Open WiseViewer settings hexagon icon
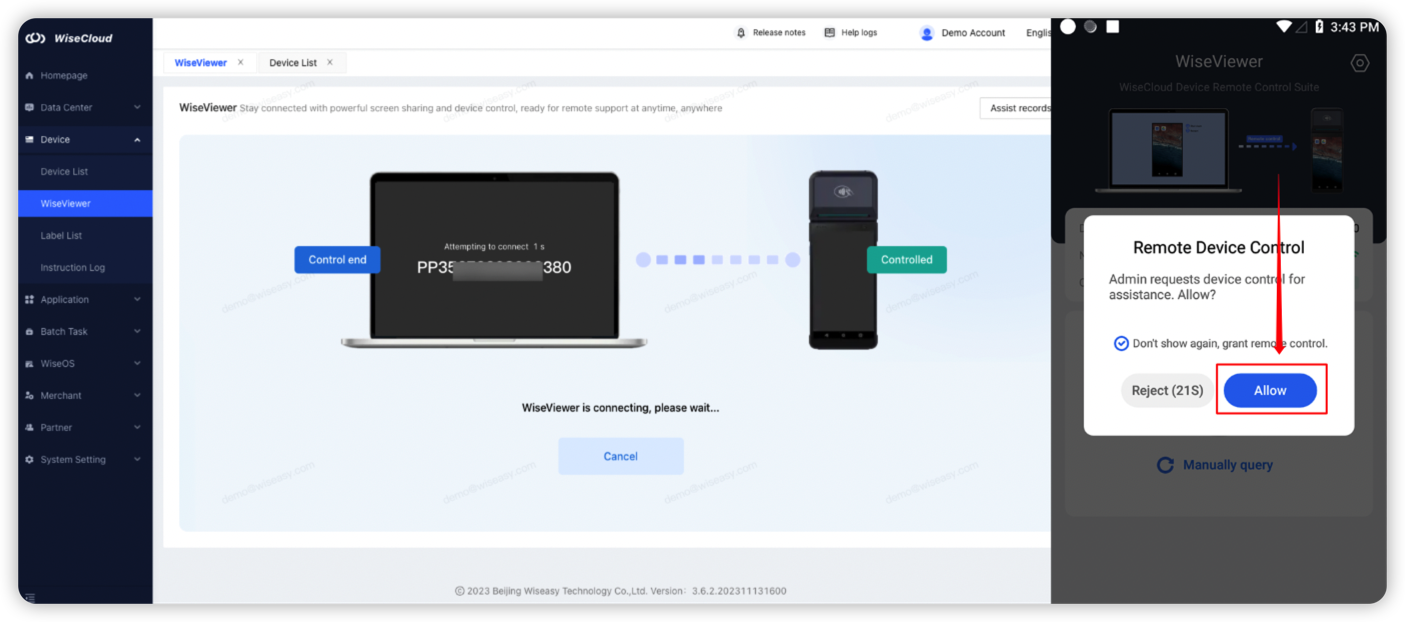Viewport: 1405px width, 622px height. [x=1359, y=63]
